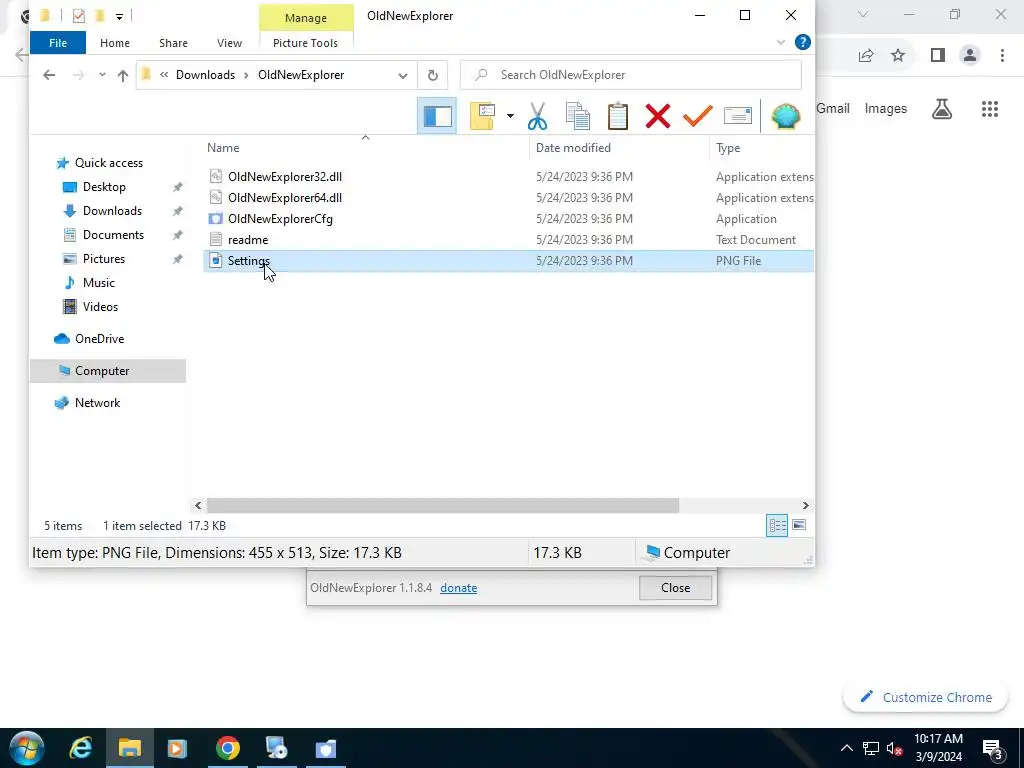
Task: Click Customize Chrome button
Action: (x=925, y=697)
